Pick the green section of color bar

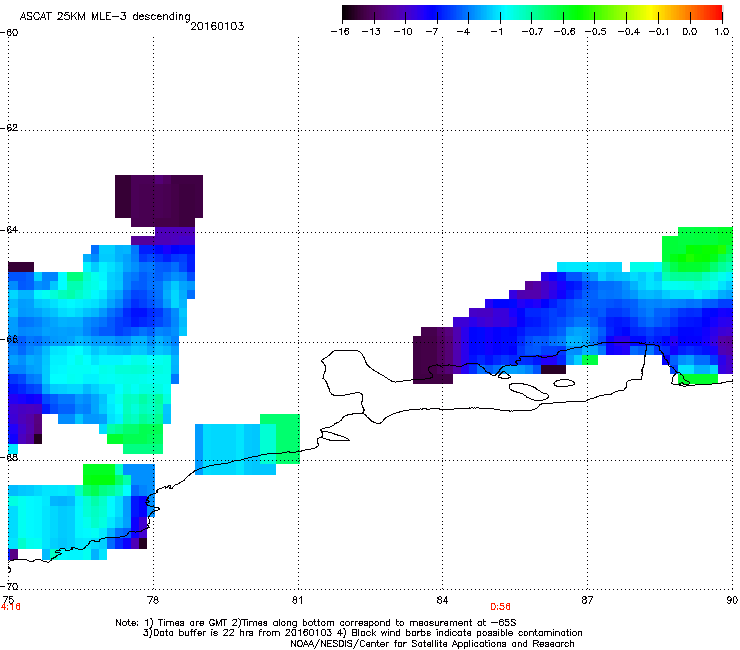[580, 13]
